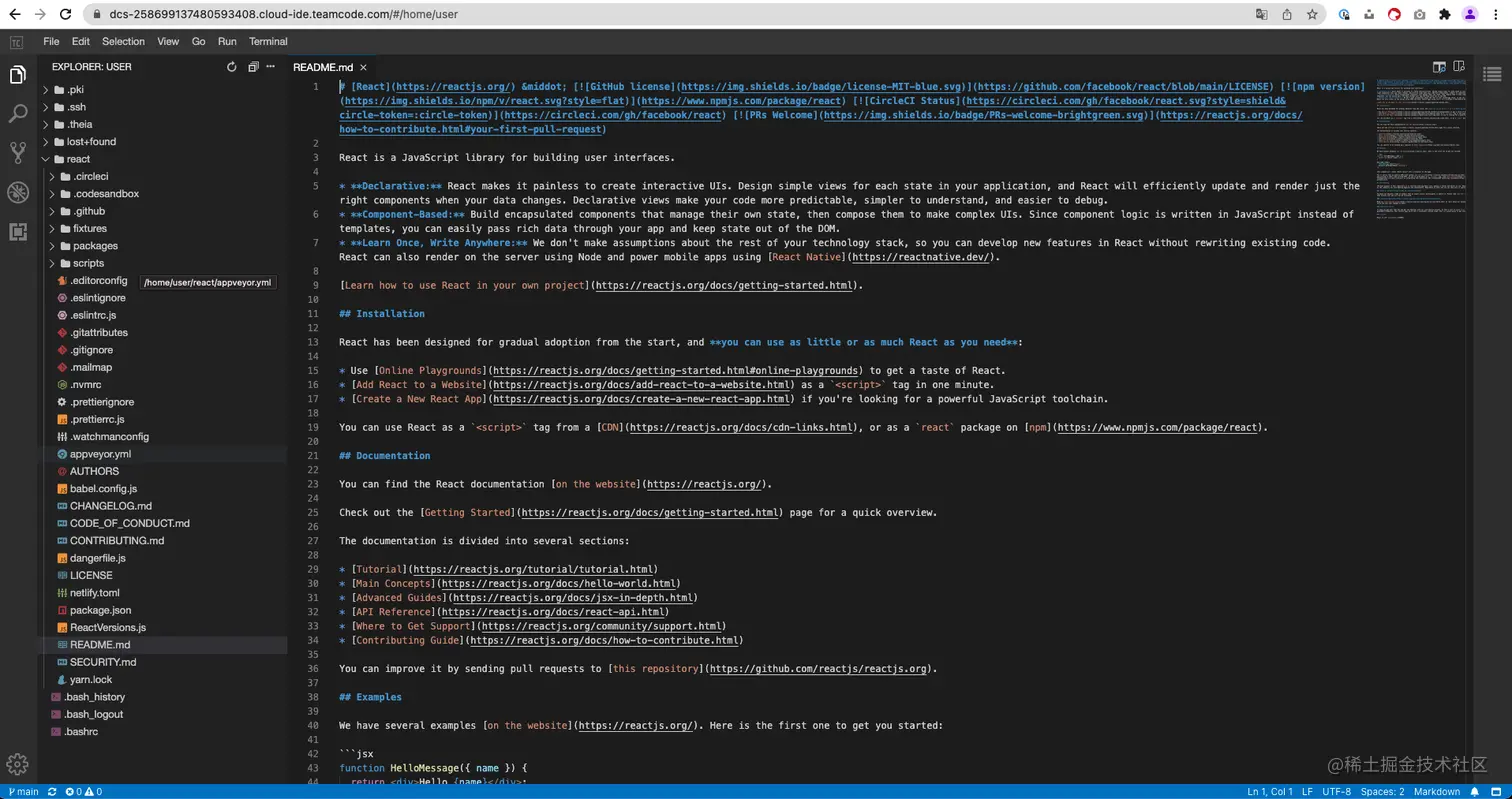Open the File menu
The width and height of the screenshot is (1512, 799).
tap(51, 42)
